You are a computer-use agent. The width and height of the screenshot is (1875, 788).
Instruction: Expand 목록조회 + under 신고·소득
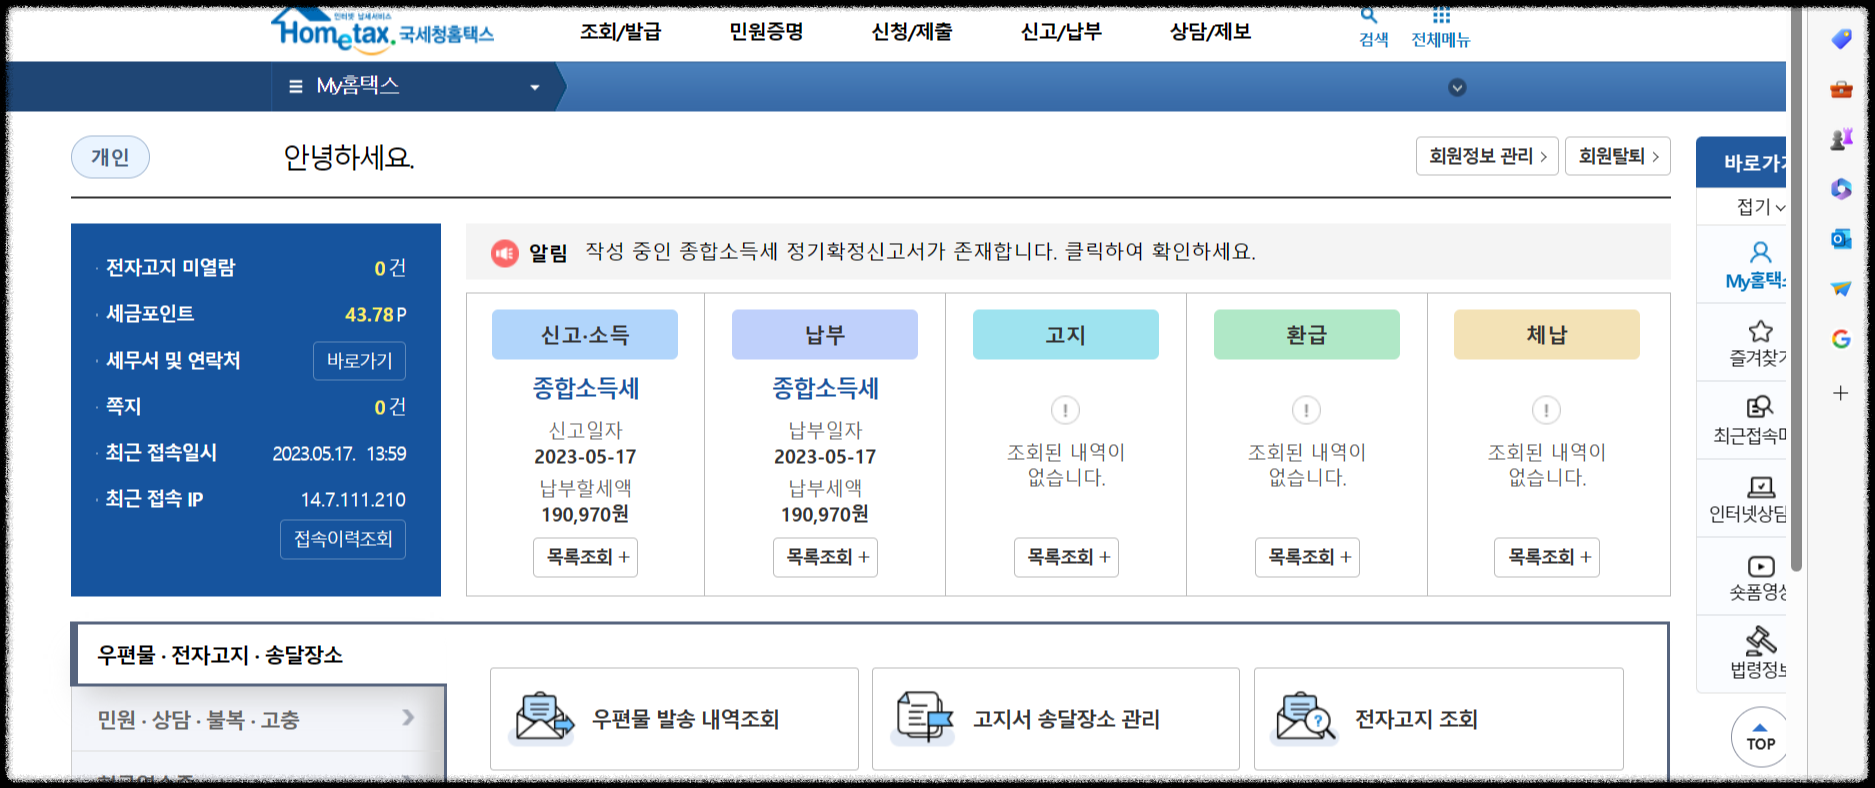click(x=585, y=557)
